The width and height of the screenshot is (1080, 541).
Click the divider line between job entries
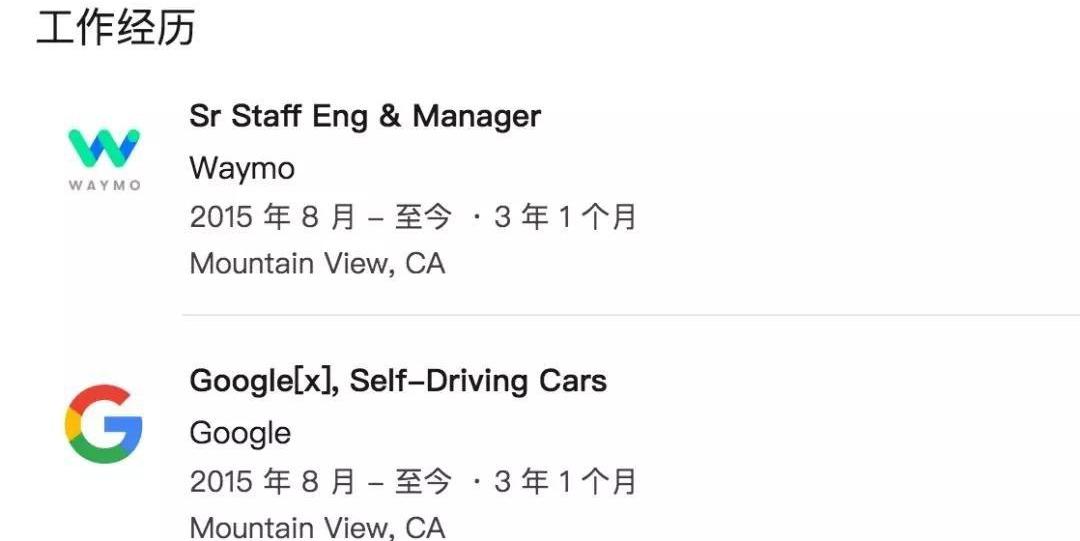pyautogui.click(x=631, y=315)
